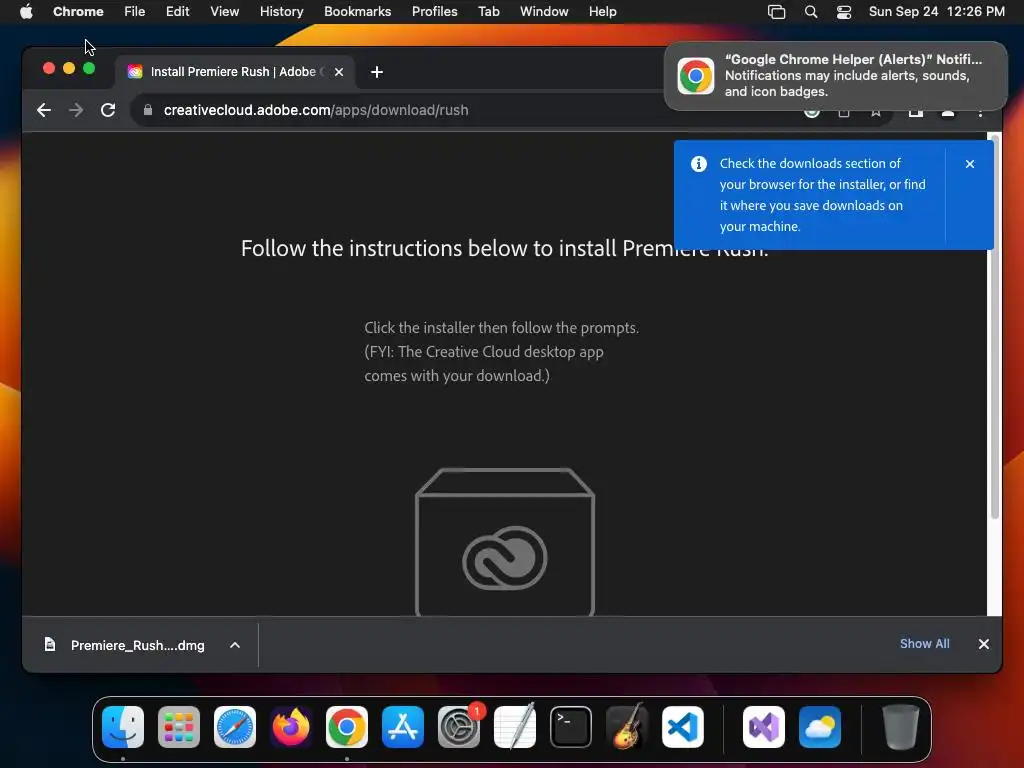
Task: Click Show All downloads link
Action: tap(924, 644)
